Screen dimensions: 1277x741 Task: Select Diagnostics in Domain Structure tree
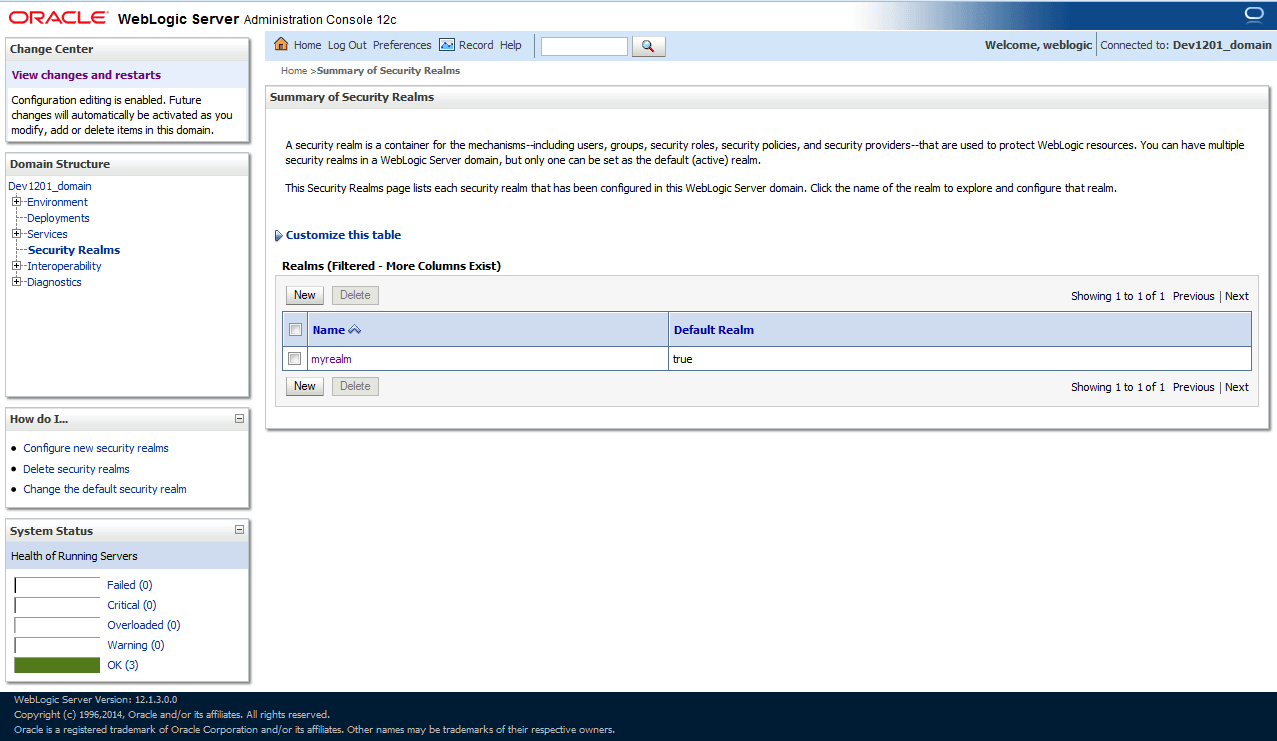pos(54,282)
